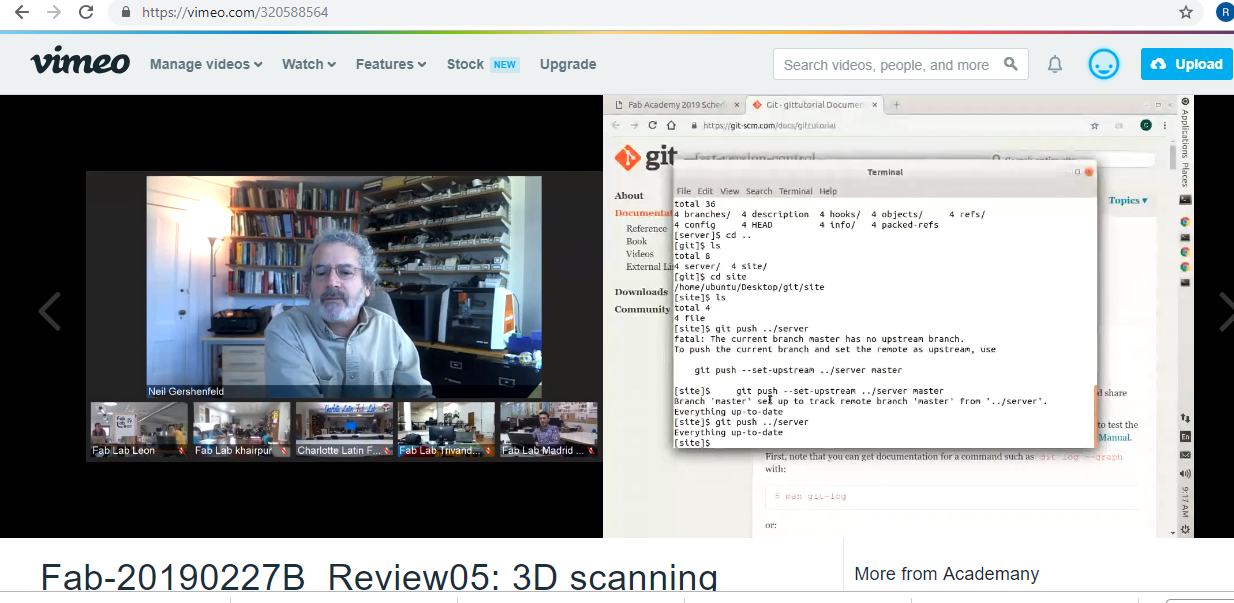Click the Community link on the git site

(x=643, y=310)
